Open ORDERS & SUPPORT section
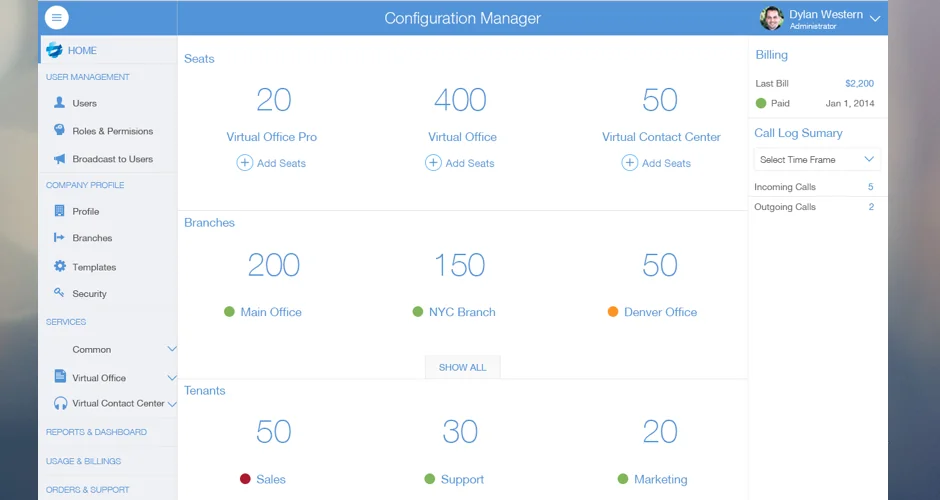Viewport: 940px width, 500px height. click(x=88, y=490)
